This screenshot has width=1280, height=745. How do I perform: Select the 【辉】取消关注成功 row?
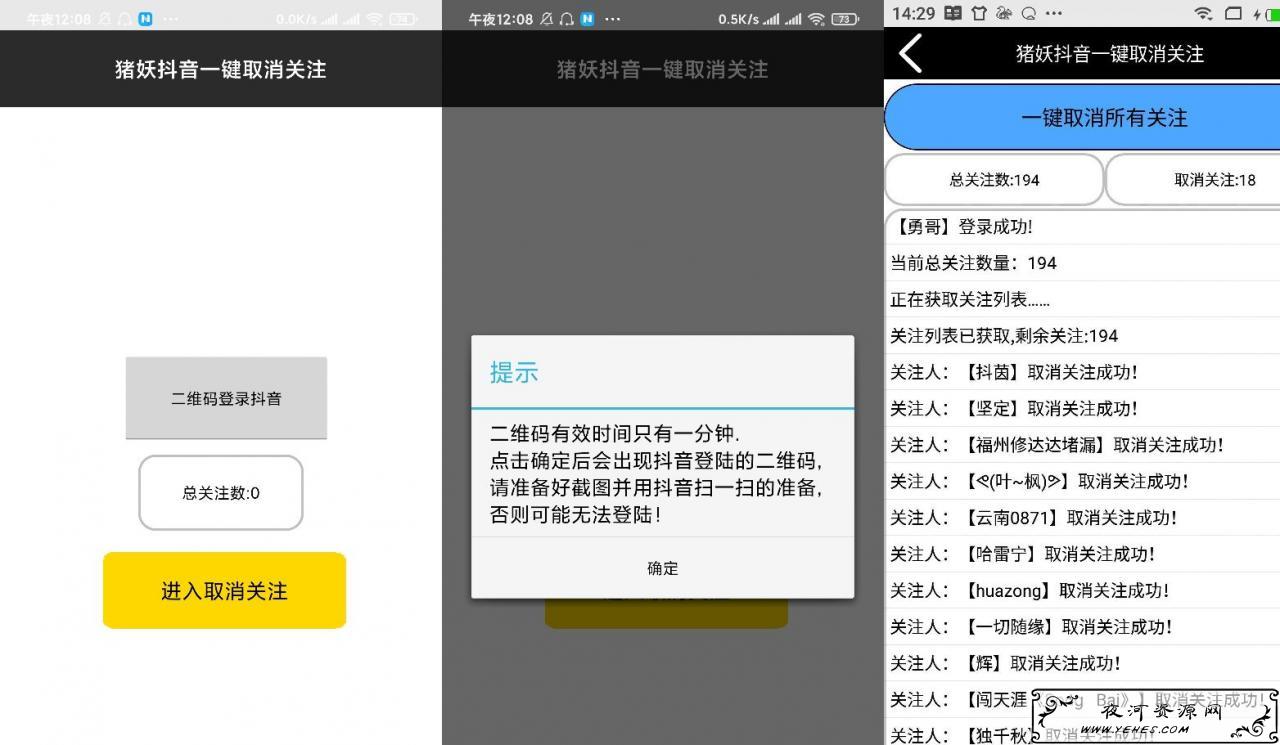tap(1083, 663)
